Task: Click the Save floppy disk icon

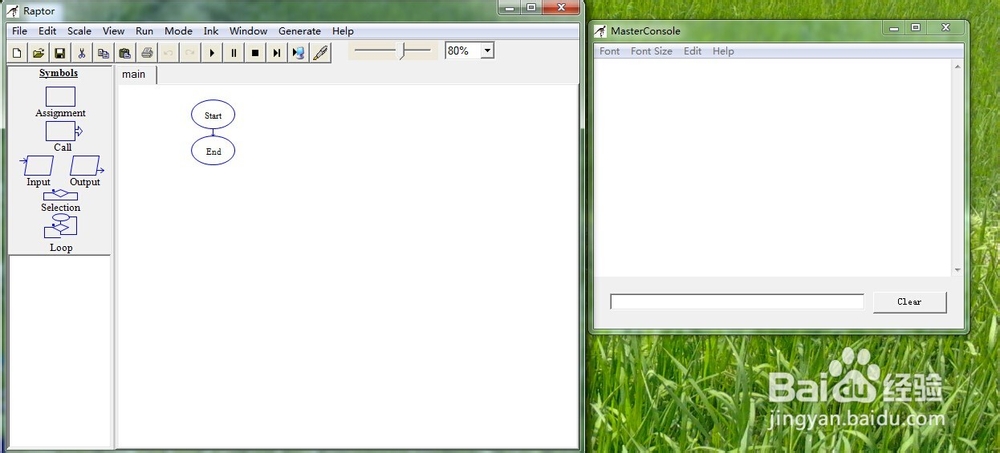Action: coord(60,53)
